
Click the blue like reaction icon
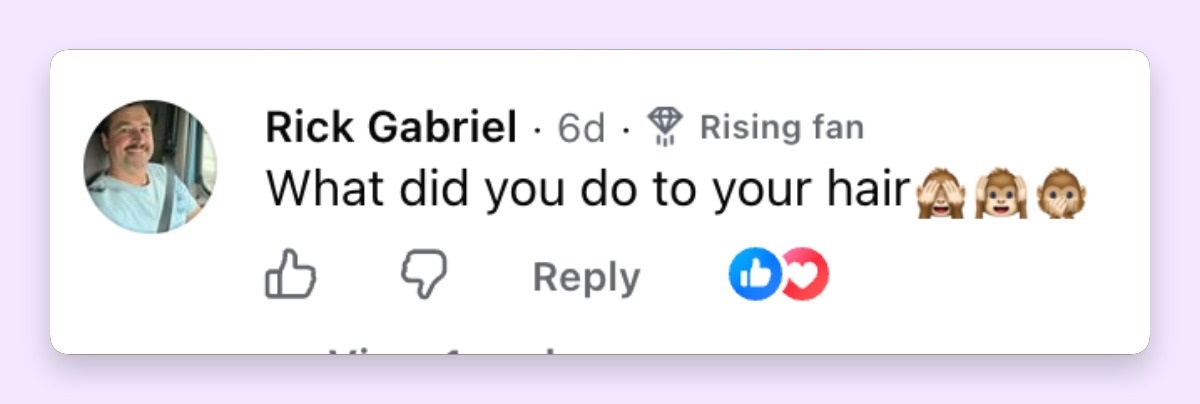pyautogui.click(x=755, y=275)
